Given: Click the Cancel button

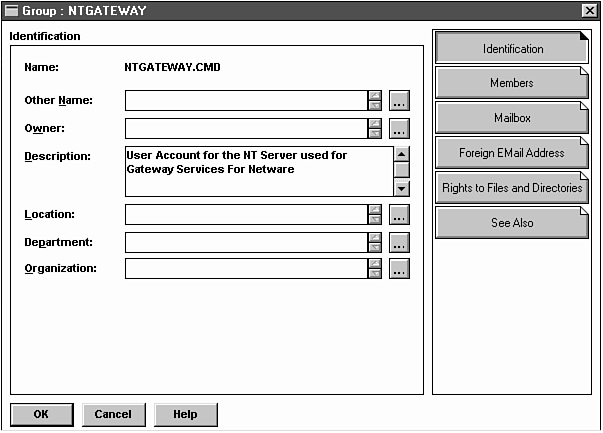Looking at the screenshot, I should pyautogui.click(x=113, y=414).
